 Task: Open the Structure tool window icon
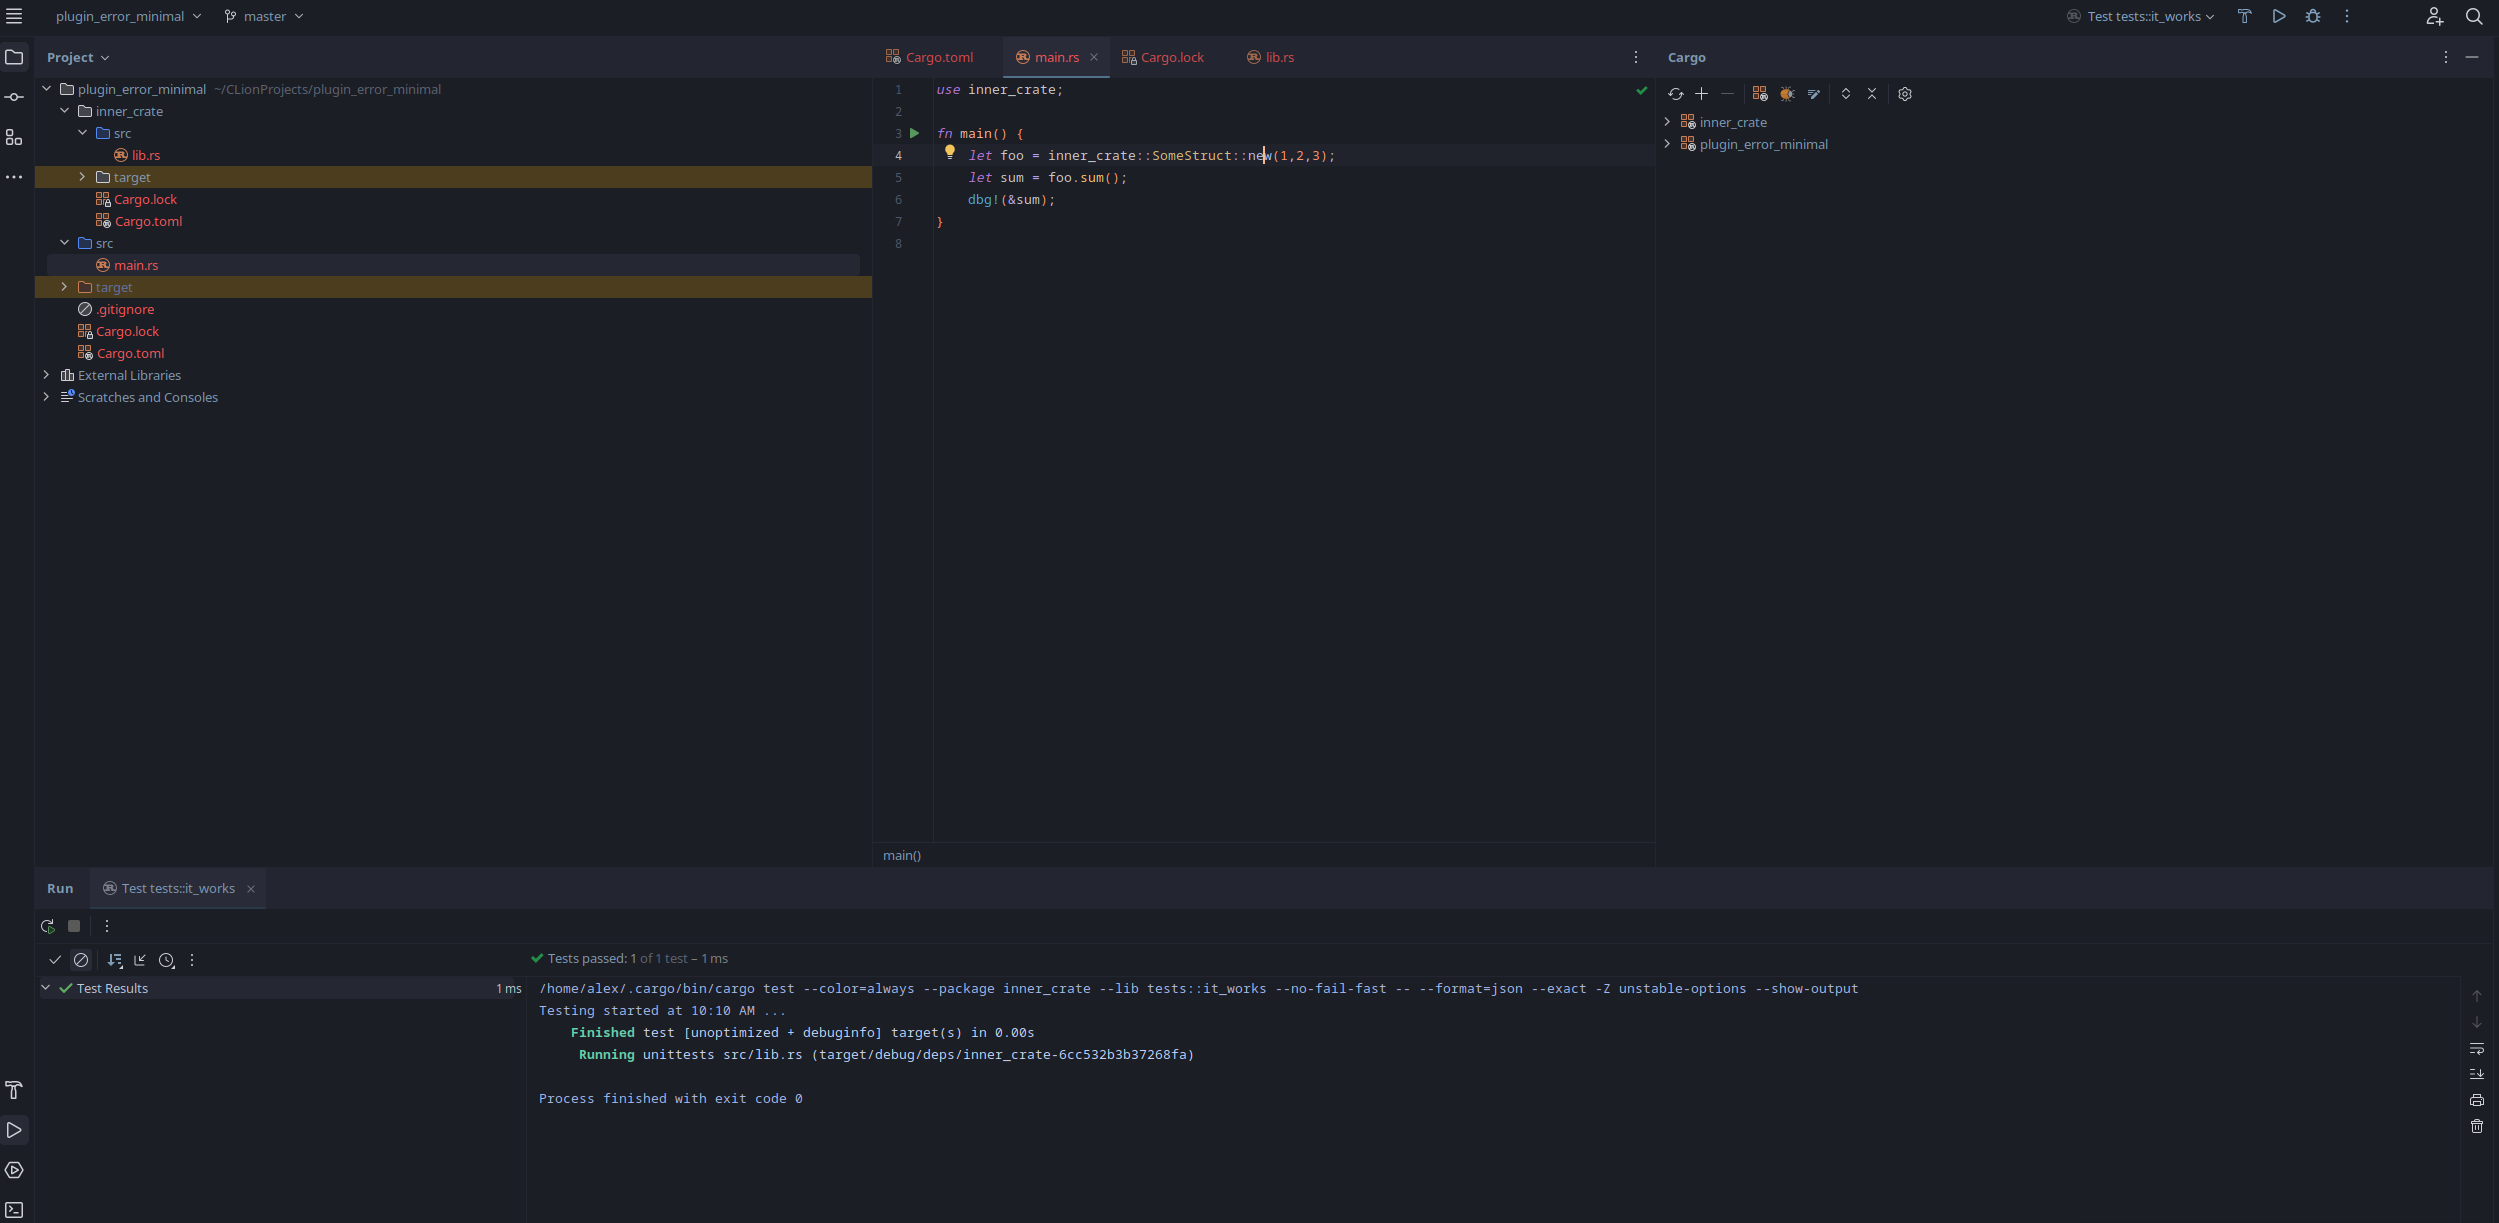14,137
